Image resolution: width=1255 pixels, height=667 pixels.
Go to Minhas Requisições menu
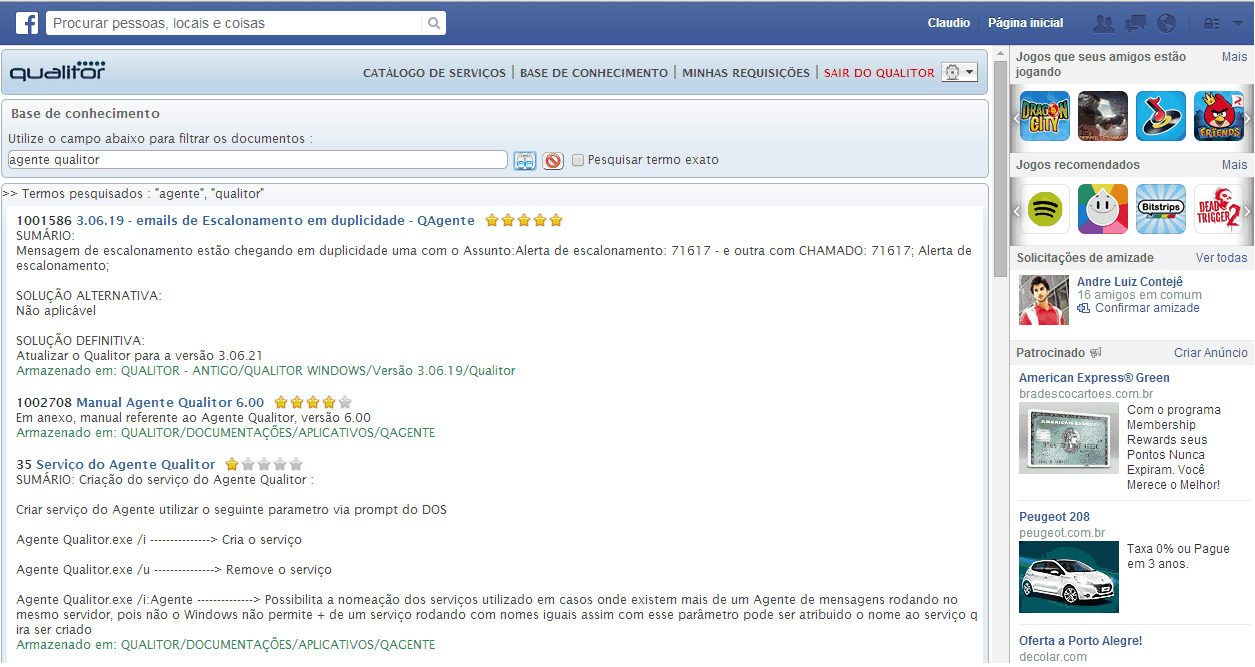(746, 73)
